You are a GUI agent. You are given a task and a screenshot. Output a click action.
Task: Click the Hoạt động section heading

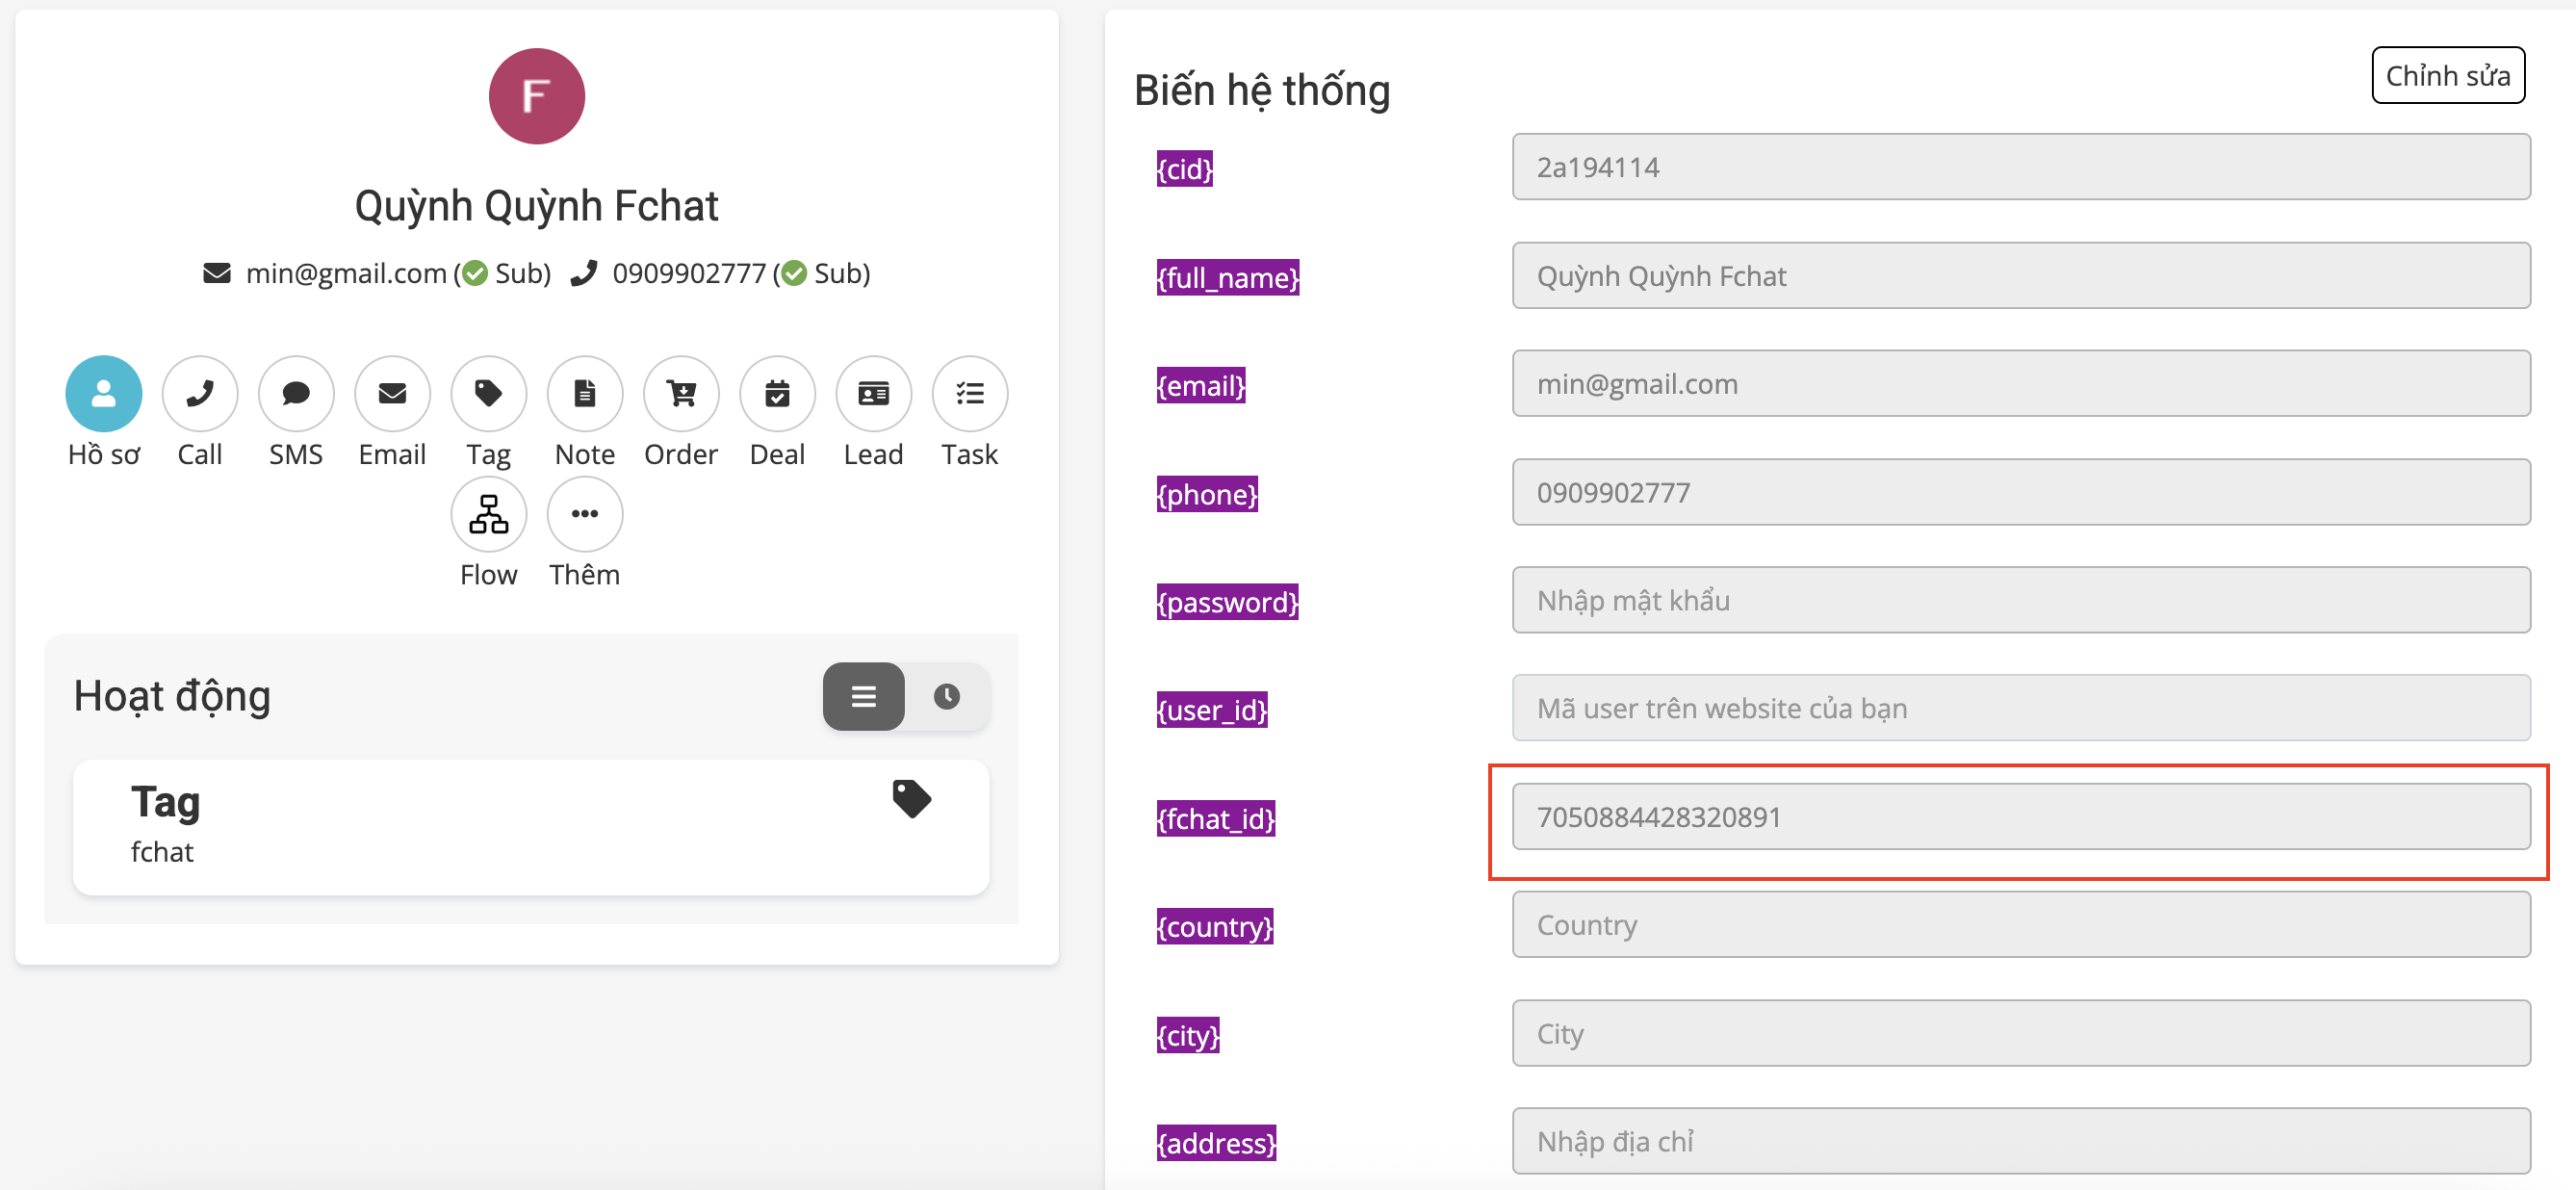click(x=172, y=696)
